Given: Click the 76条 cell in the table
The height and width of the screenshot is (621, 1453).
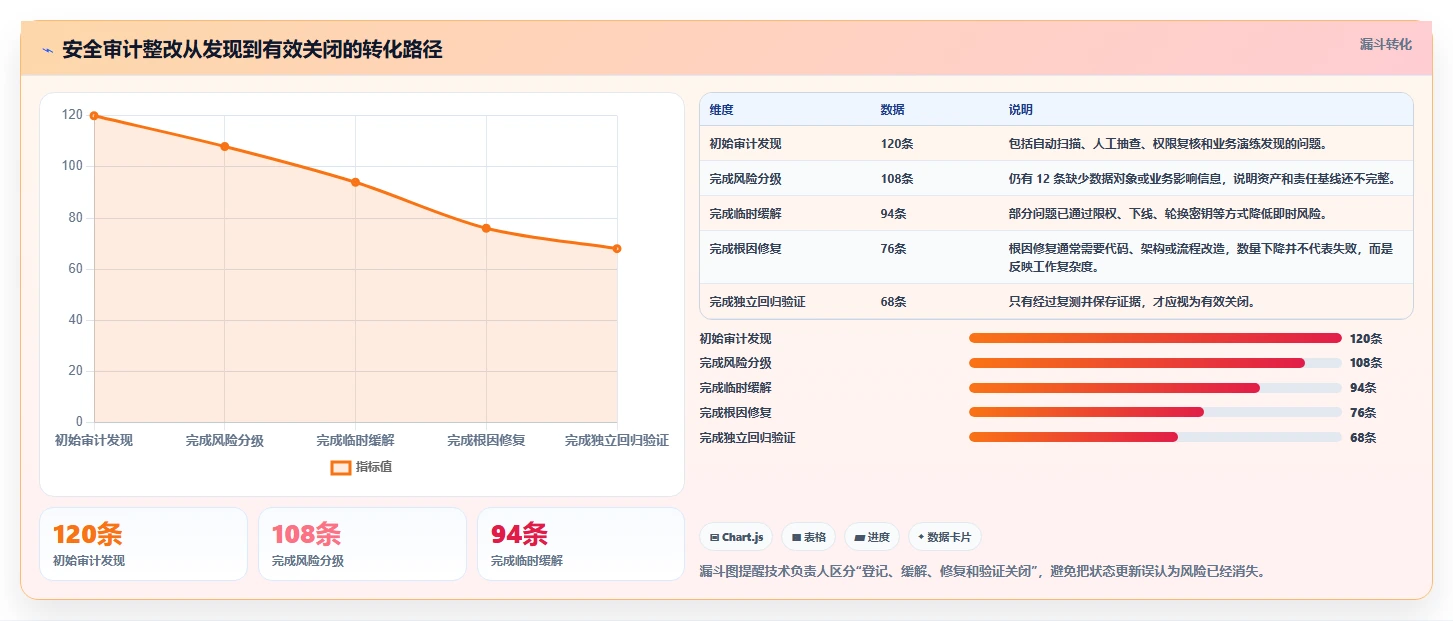Looking at the screenshot, I should point(893,249).
